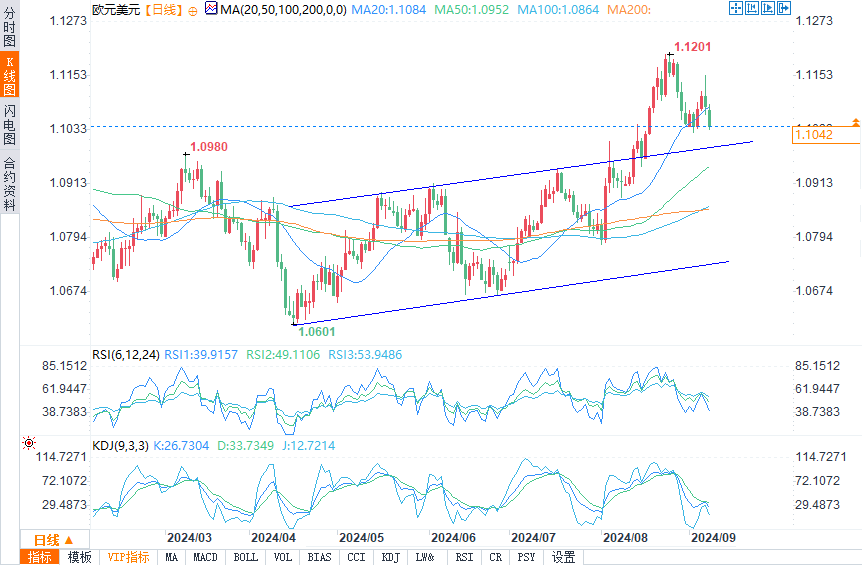Click the K:26.7304 value
This screenshot has height=565, width=862.
tap(181, 445)
